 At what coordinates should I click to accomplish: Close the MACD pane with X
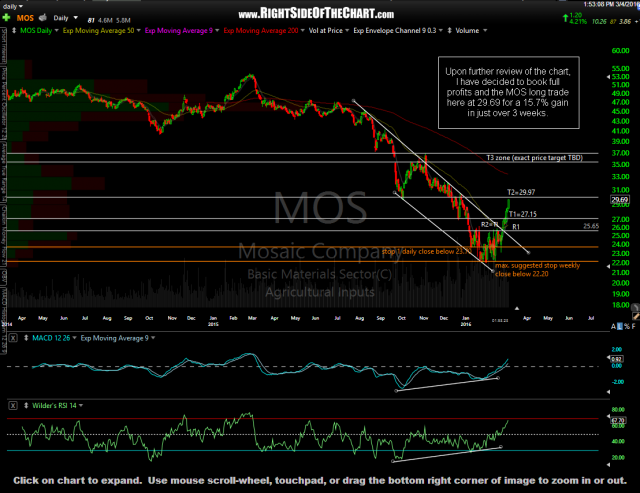pyautogui.click(x=13, y=338)
